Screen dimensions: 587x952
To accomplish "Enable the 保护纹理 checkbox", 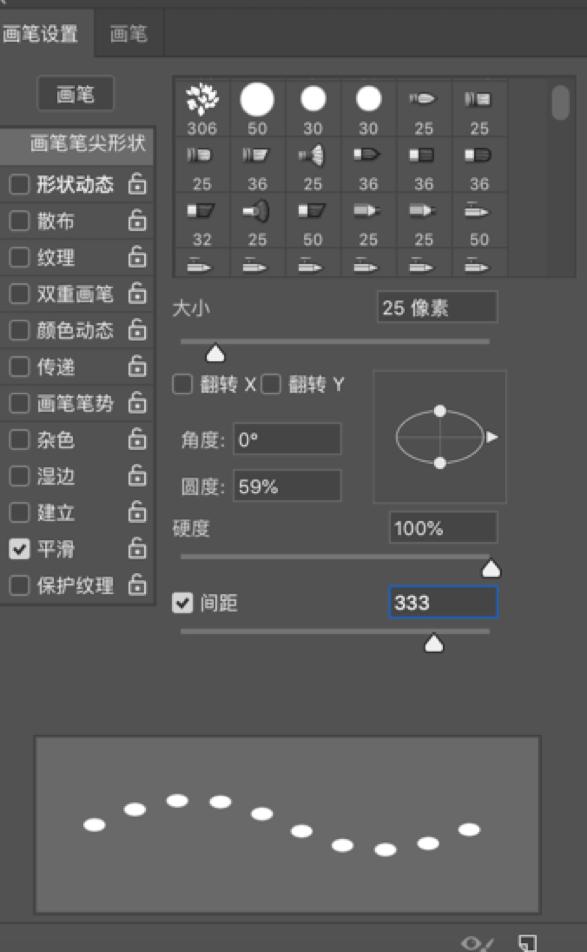I will [19, 585].
